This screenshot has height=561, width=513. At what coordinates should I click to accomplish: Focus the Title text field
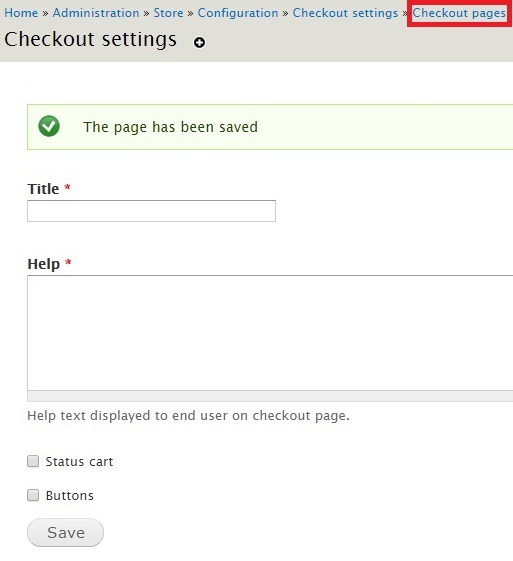(x=151, y=211)
